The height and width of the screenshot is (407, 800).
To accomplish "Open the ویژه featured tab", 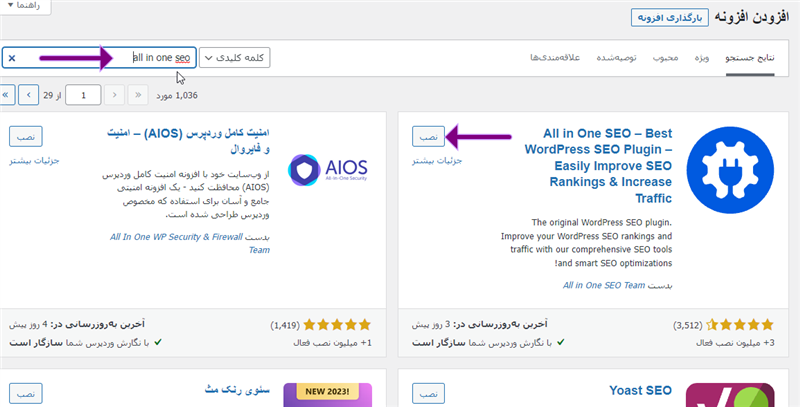I will point(702,58).
